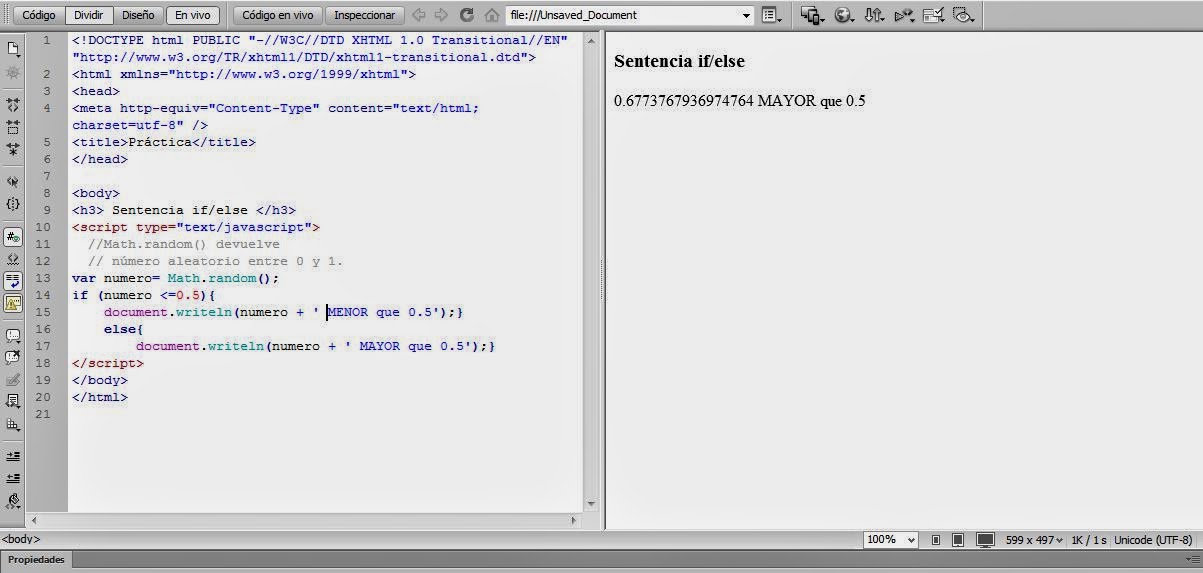Open the Multiscreen preview icon
Viewport: 1203px width, 573px height.
[812, 15]
